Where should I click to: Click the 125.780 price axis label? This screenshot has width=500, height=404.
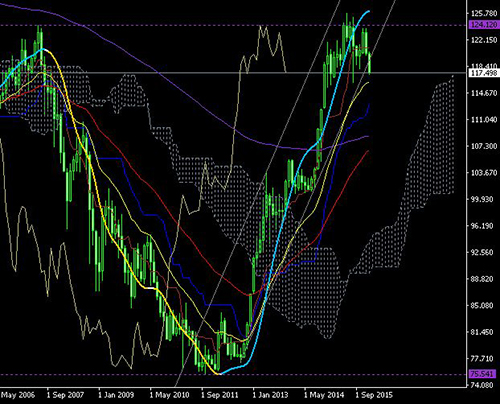[x=484, y=13]
